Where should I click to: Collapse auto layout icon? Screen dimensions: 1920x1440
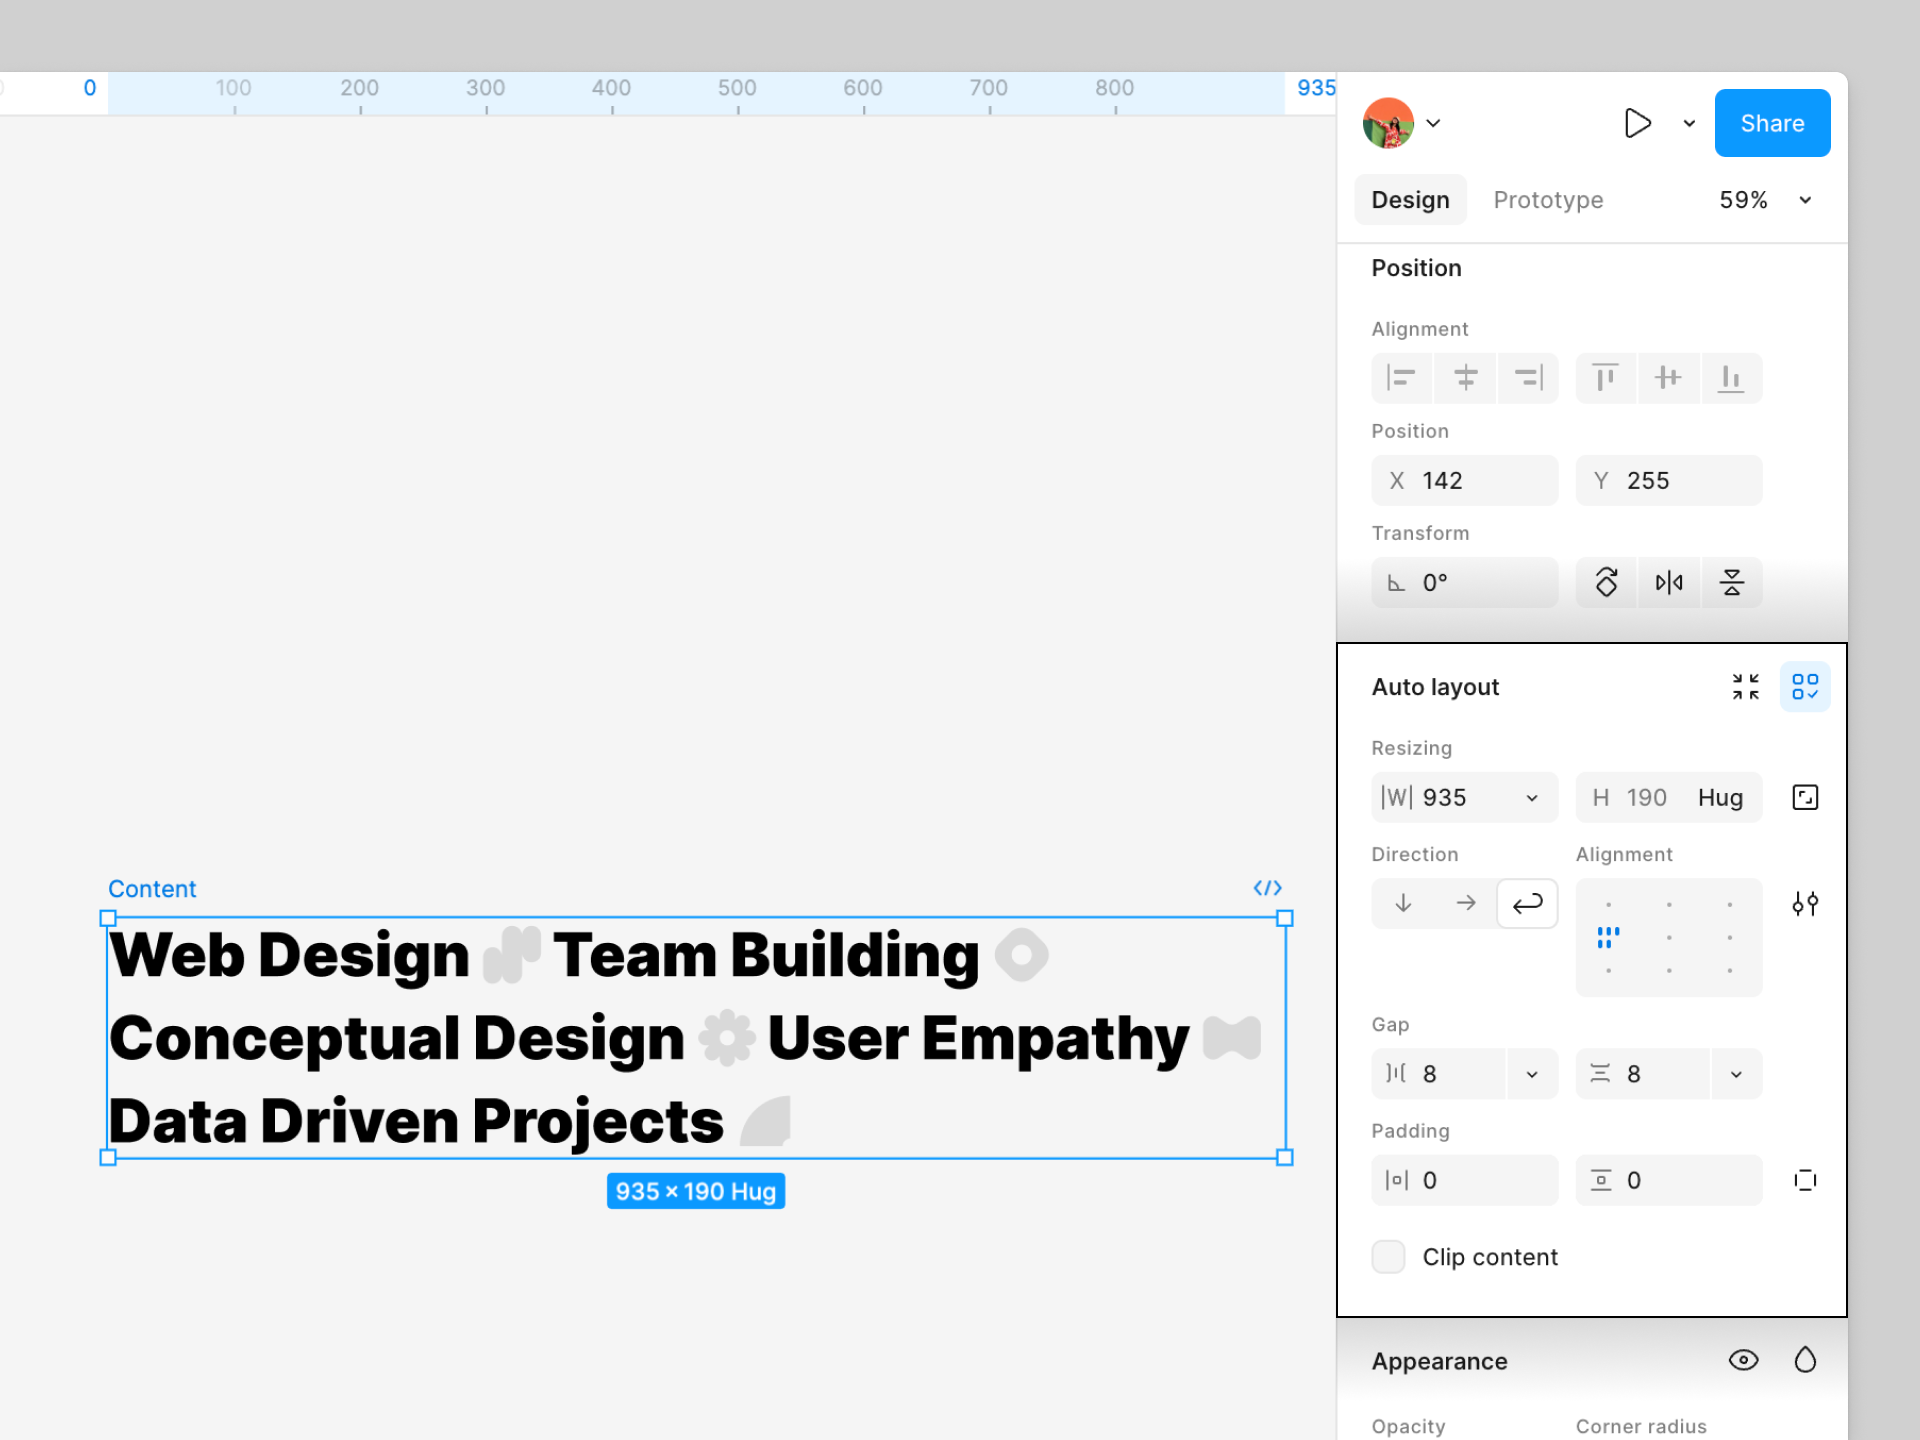pyautogui.click(x=1745, y=687)
